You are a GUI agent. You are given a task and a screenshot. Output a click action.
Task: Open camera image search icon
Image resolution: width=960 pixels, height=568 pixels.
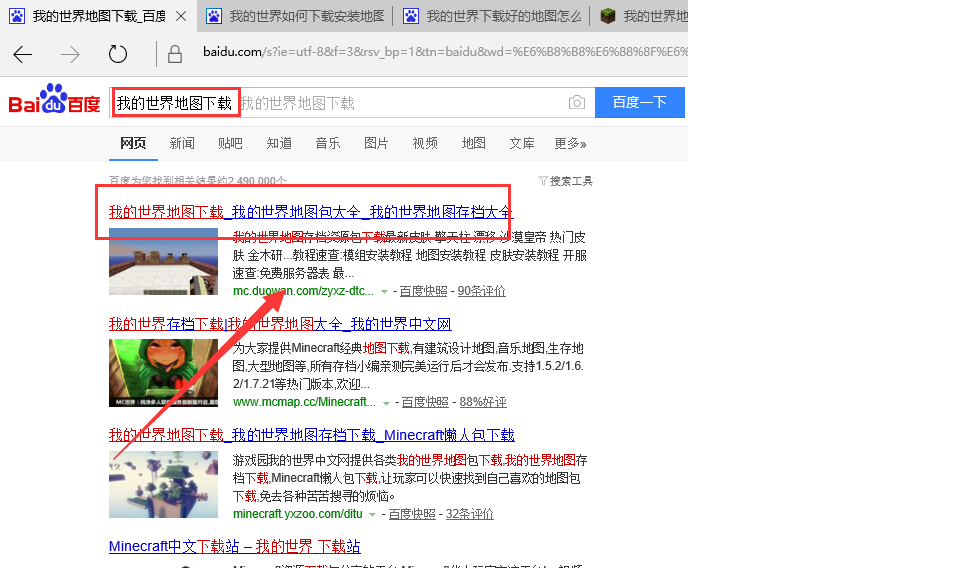[577, 102]
